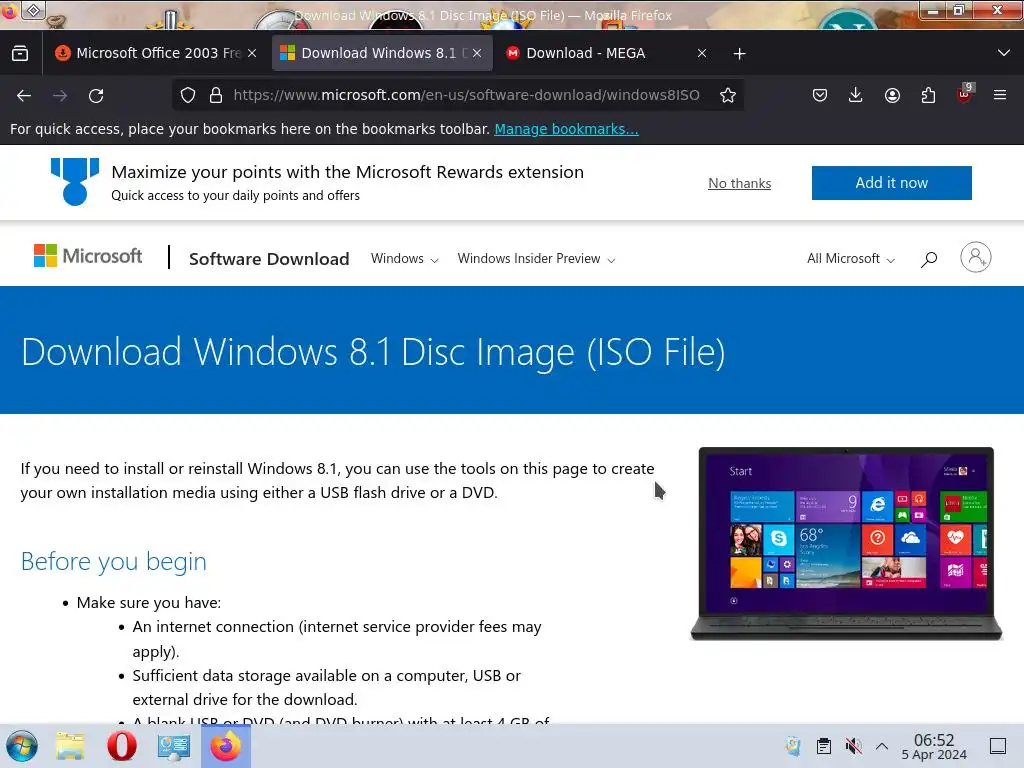Open a new browser tab

coord(739,54)
